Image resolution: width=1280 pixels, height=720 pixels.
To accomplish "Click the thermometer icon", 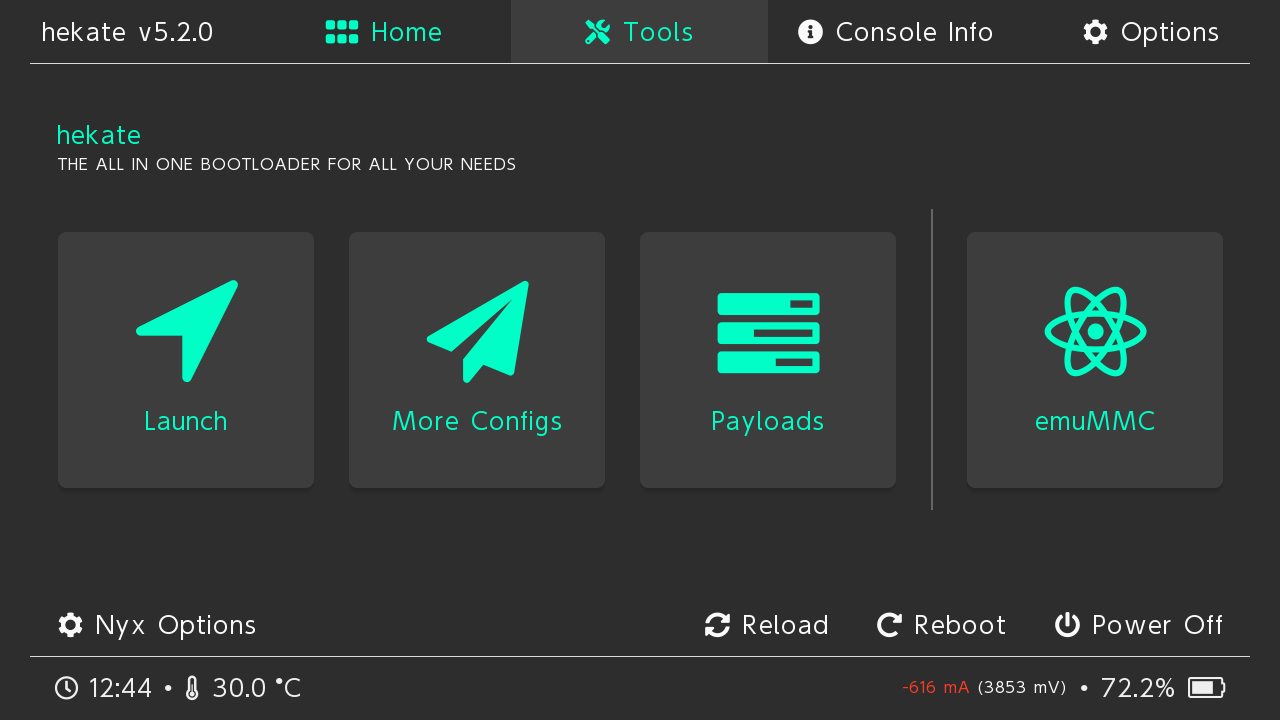I will point(193,688).
